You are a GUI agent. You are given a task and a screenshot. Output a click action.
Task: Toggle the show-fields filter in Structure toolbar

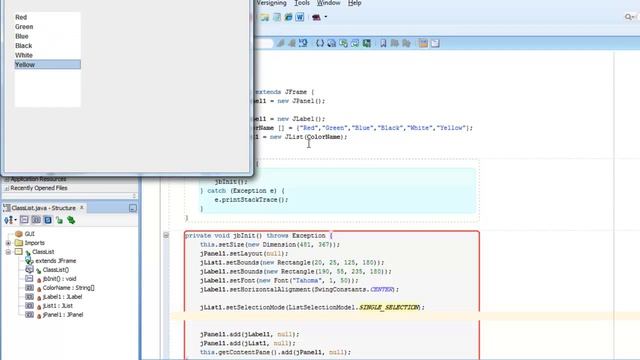click(36, 220)
